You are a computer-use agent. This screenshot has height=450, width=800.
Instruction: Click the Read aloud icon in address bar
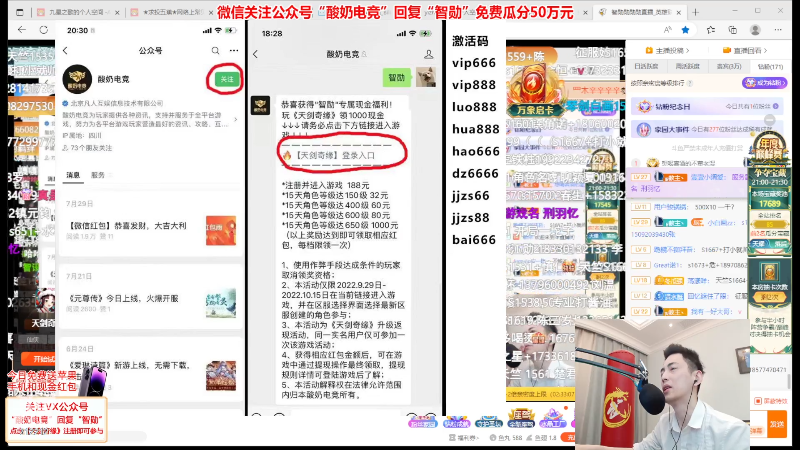pos(668,30)
